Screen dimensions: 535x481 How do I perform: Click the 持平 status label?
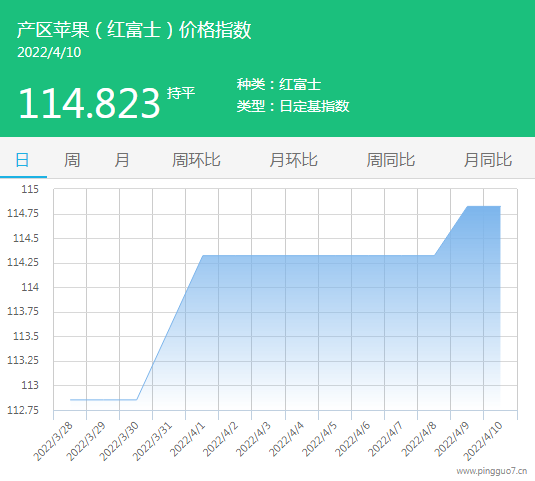pos(181,93)
